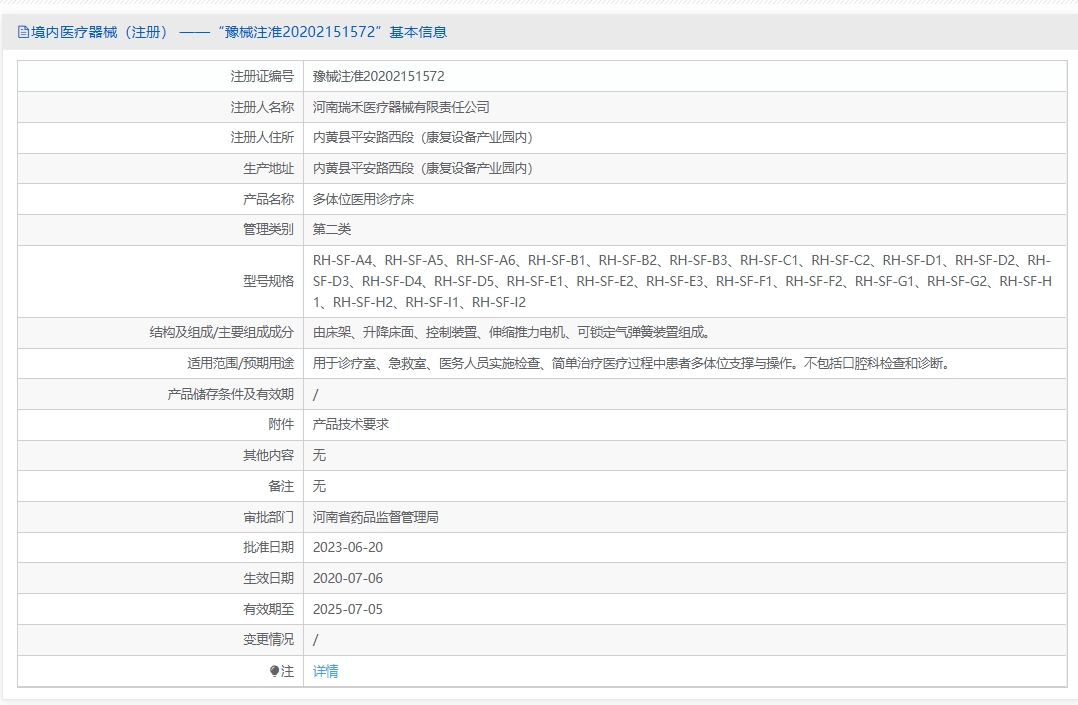Select the slash value in 产品储存条件及有效期 row

tap(316, 395)
